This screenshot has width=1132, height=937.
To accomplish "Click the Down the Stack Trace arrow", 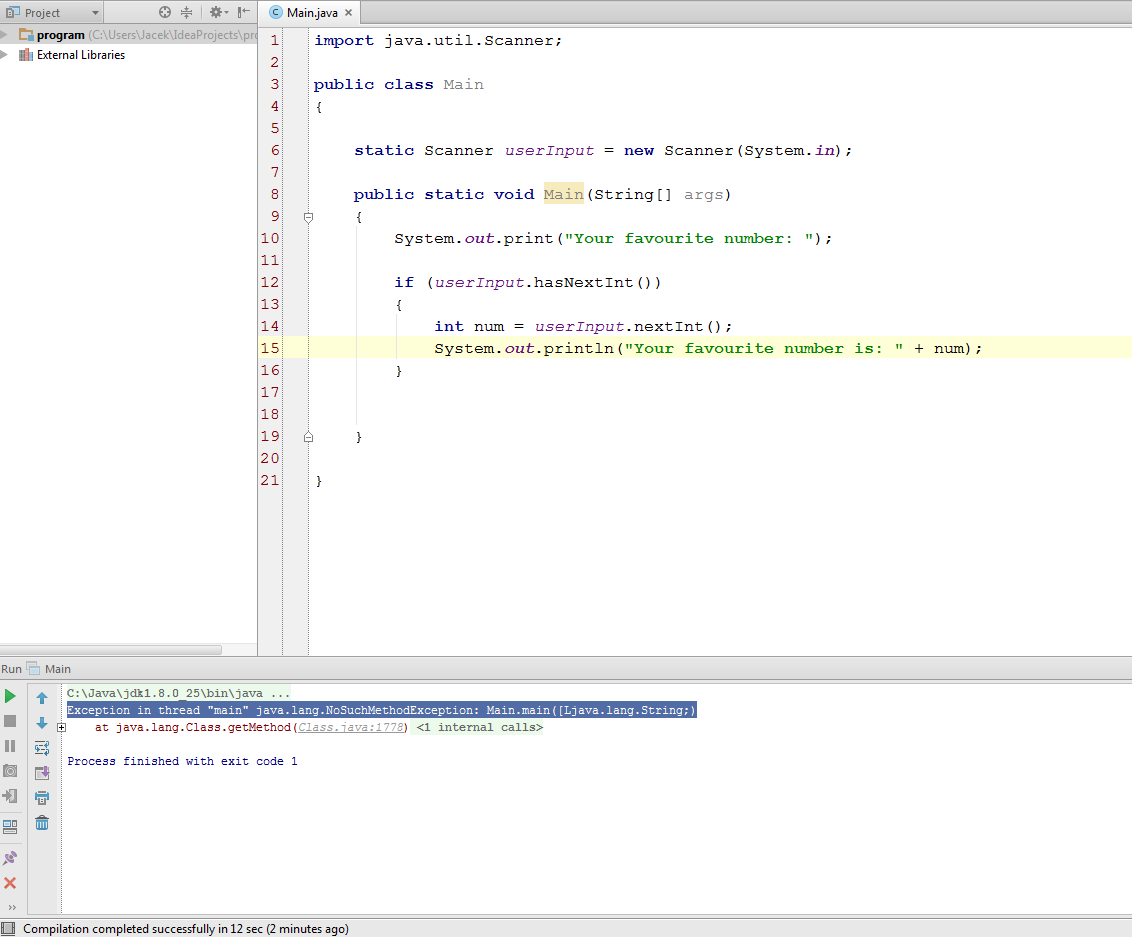I will coord(42,723).
